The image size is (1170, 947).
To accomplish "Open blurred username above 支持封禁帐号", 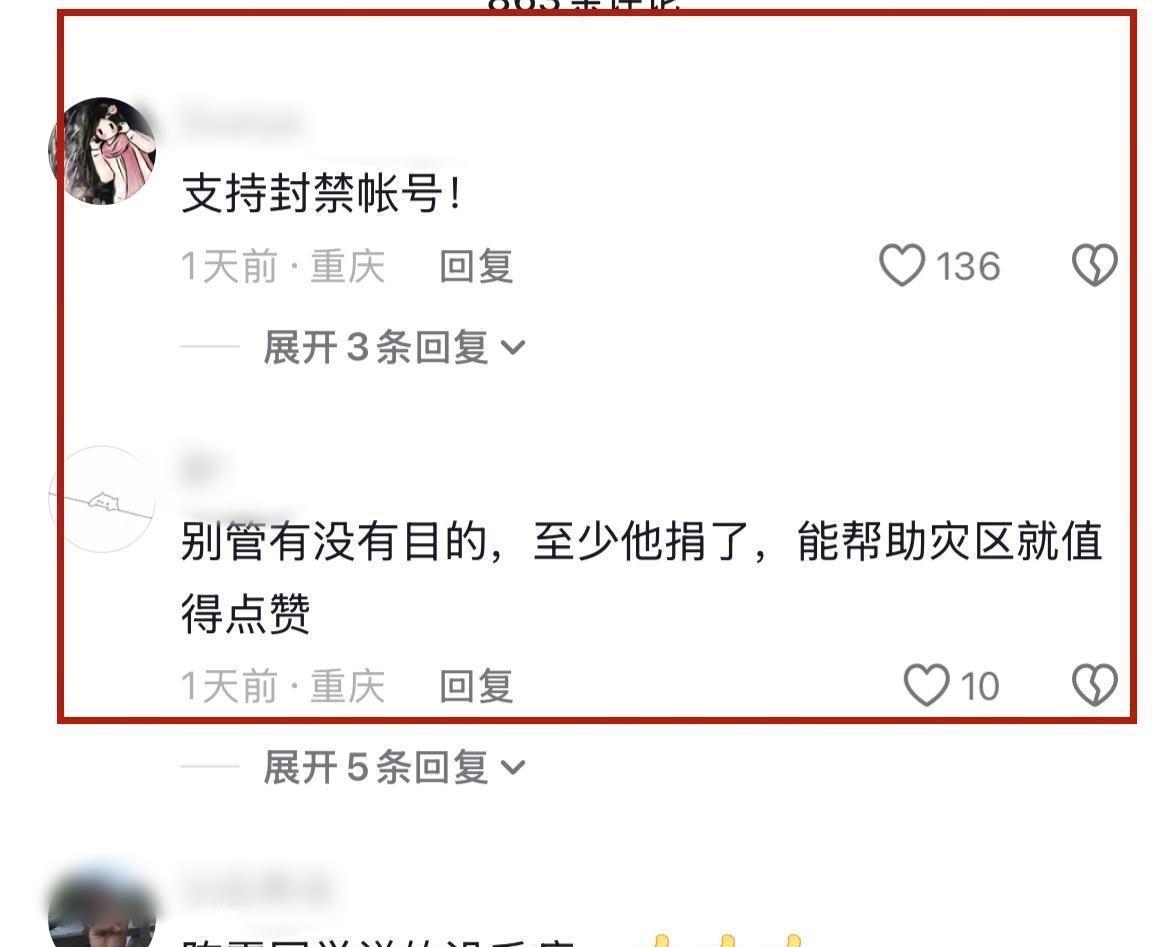I will coord(243,120).
